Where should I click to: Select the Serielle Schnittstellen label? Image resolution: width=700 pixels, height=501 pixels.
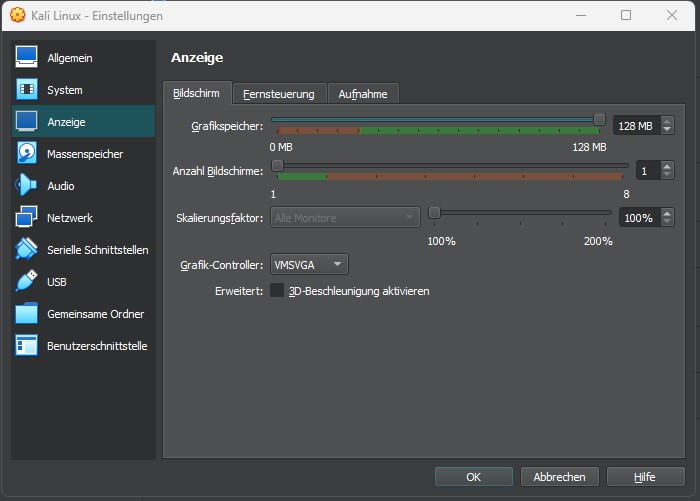98,250
